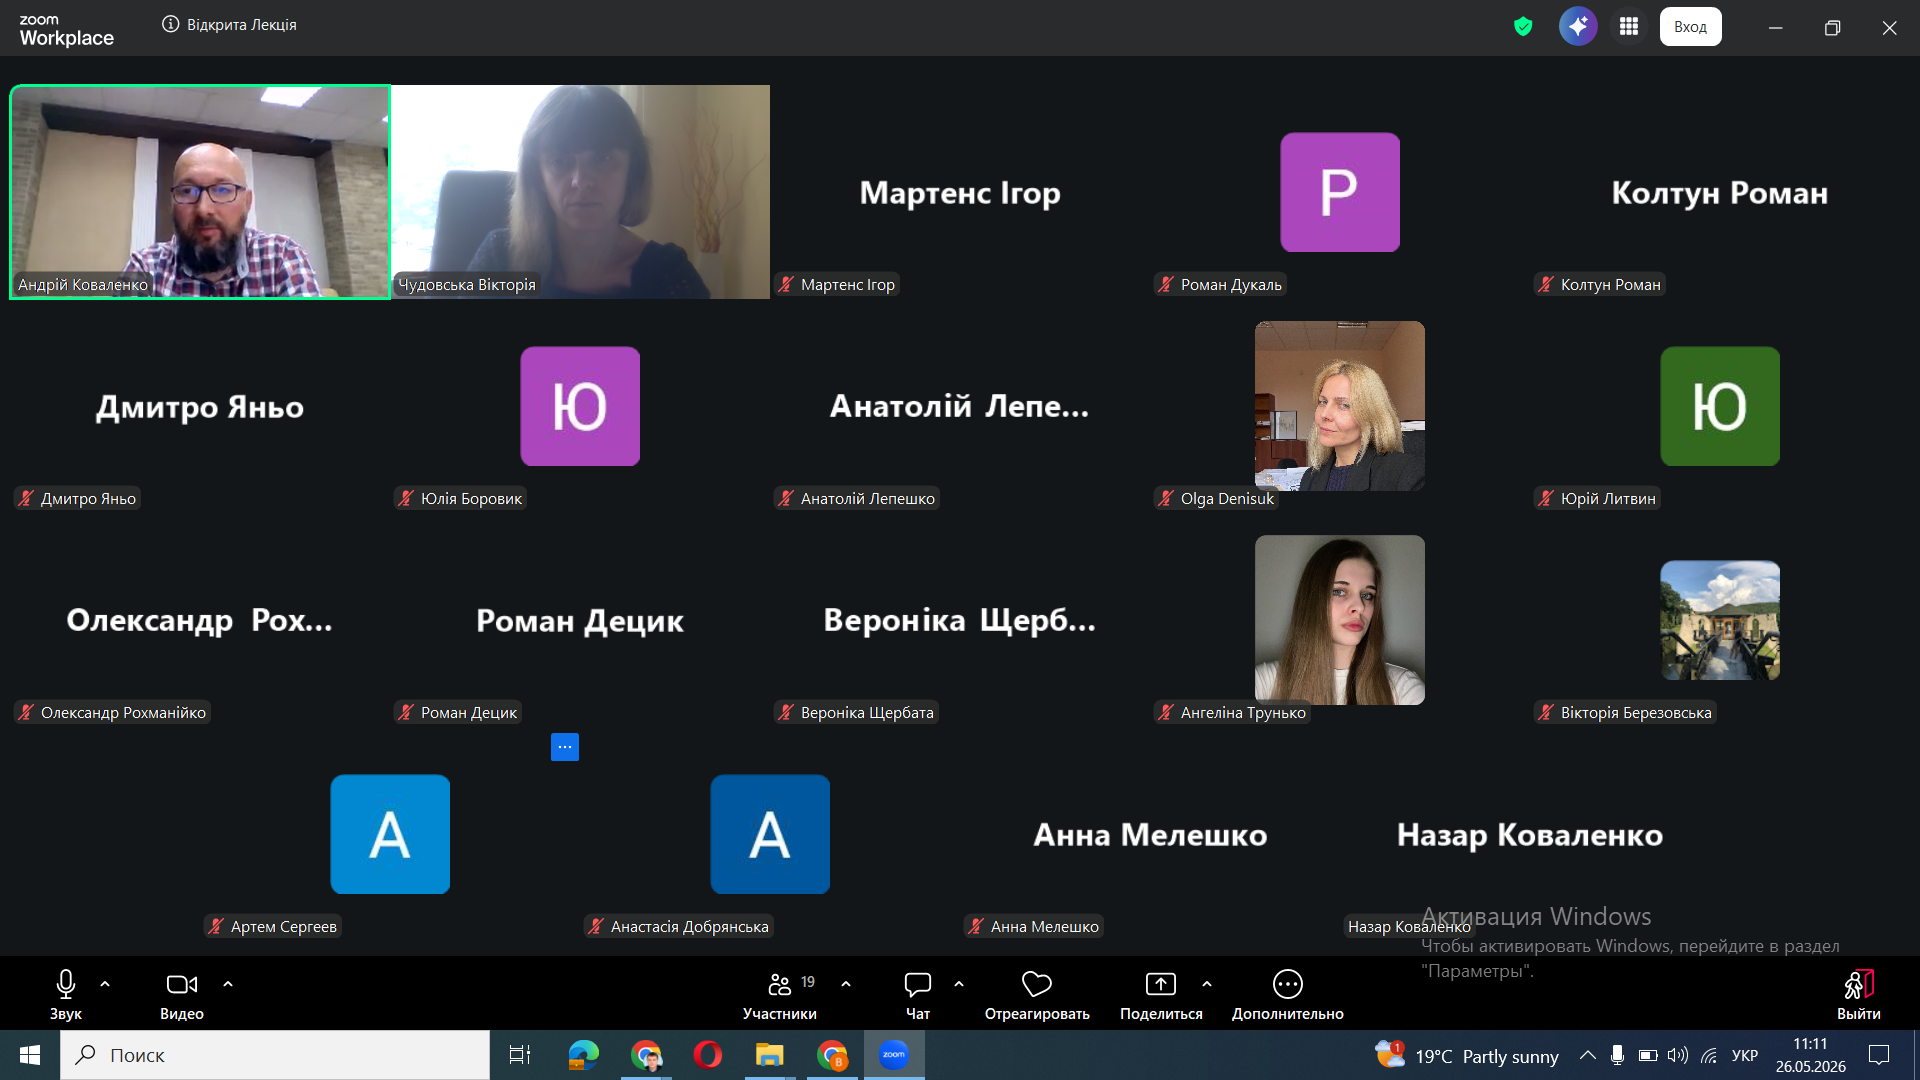Expand audio options arrow next to Звук
Viewport: 1920px width, 1080px height.
pos(105,984)
